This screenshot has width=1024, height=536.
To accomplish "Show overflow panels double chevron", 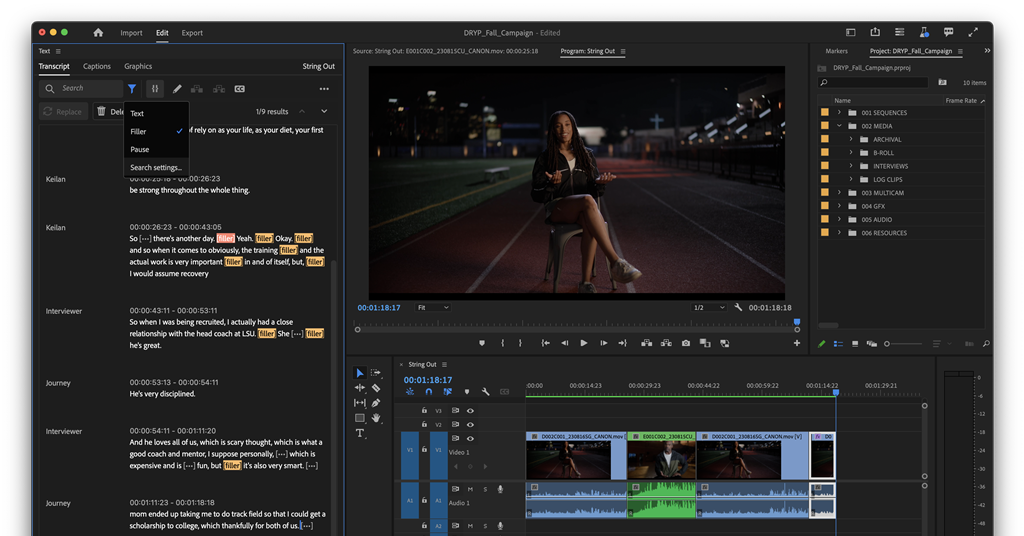I will [x=987, y=50].
